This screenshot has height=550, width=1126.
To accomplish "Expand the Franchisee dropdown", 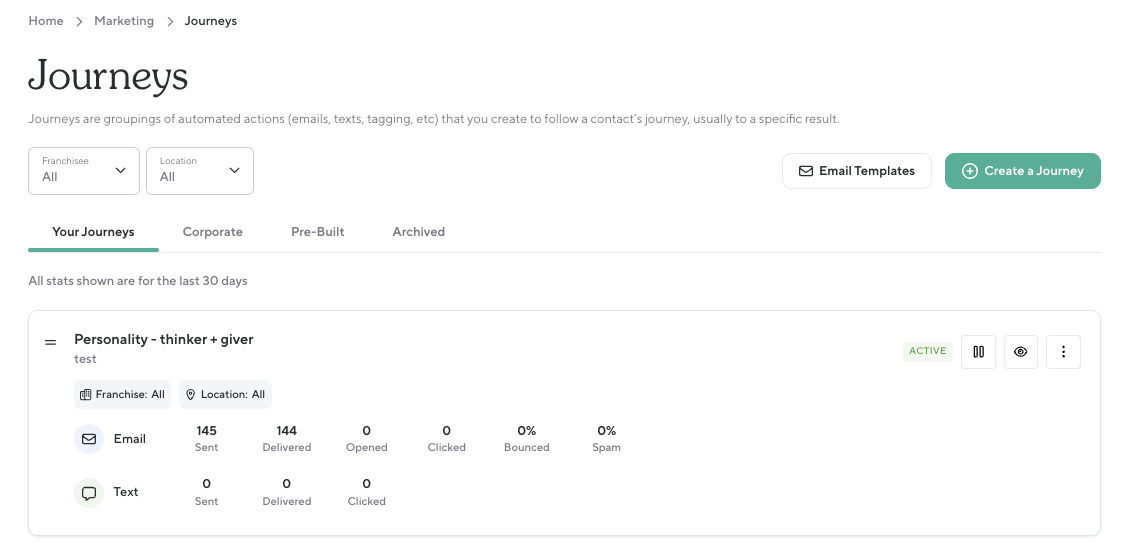I will pos(84,171).
